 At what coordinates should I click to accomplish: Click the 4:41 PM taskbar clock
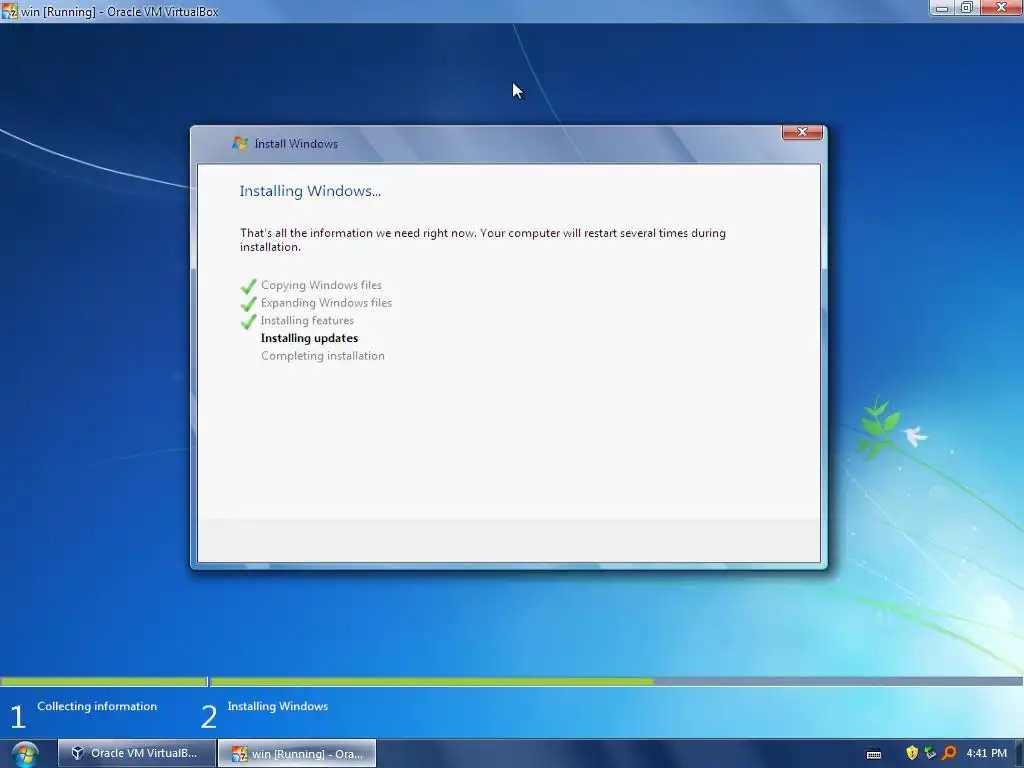tap(986, 753)
